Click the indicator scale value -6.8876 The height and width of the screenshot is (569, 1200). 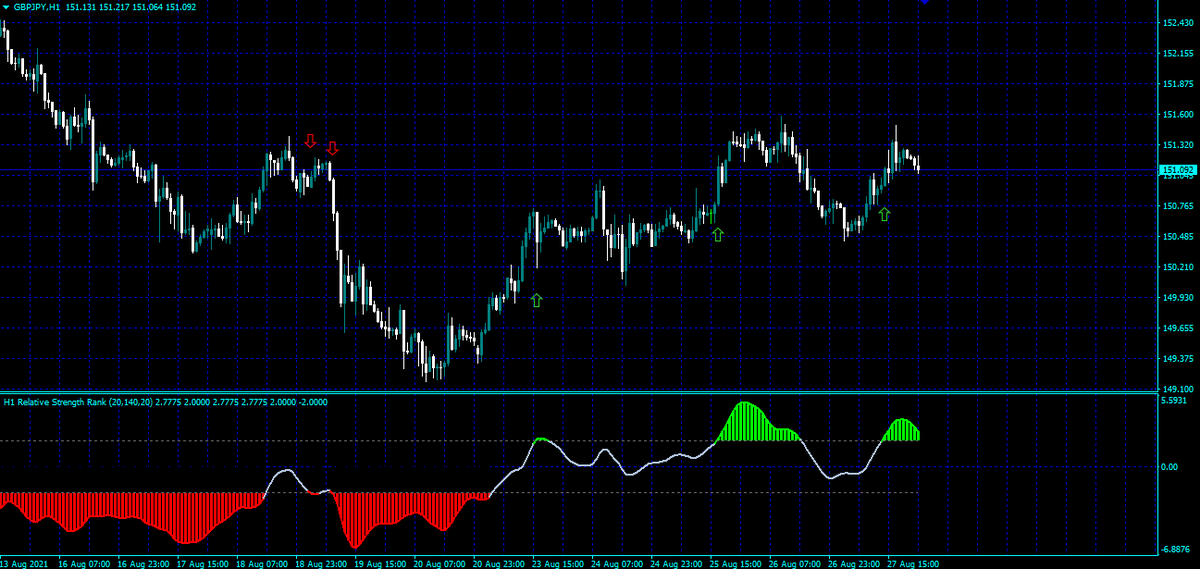tap(1177, 550)
